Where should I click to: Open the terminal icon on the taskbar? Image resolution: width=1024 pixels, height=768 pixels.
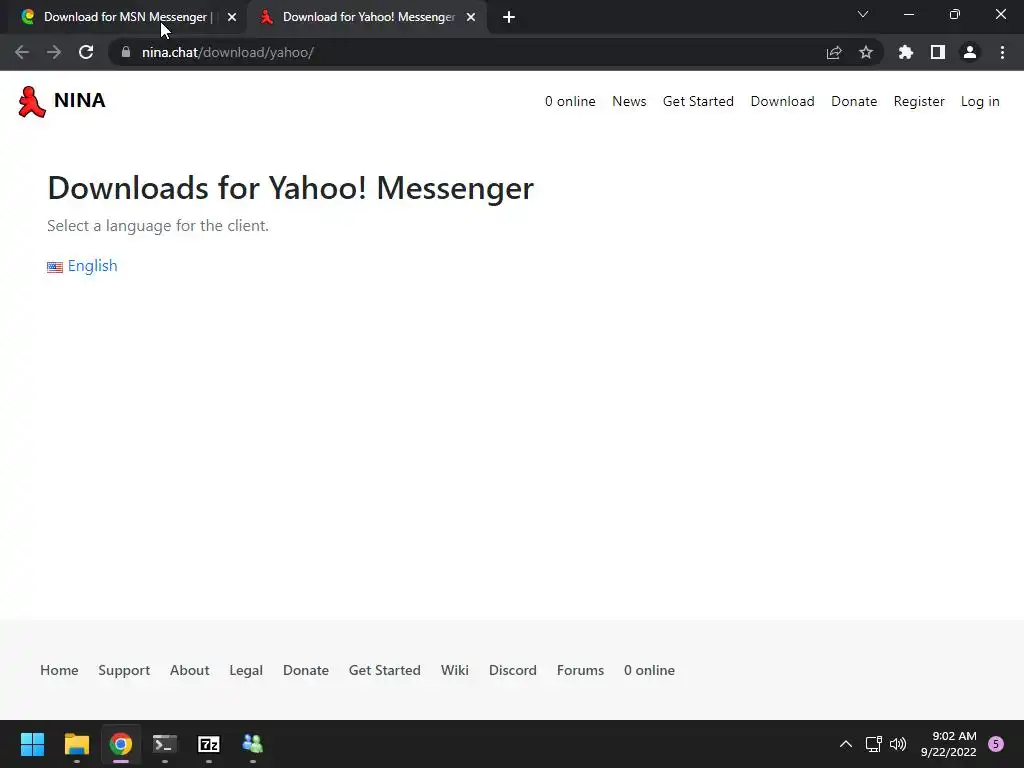click(x=165, y=744)
